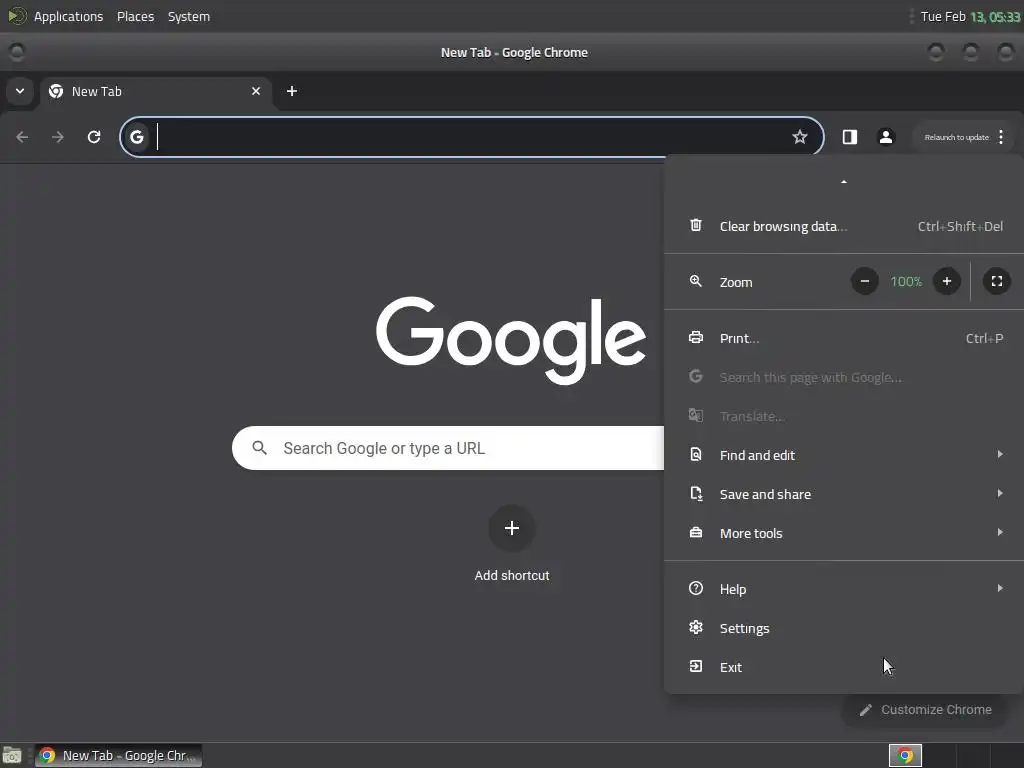Viewport: 1024px width, 768px height.
Task: Open the tab search dropdown chevron
Action: (x=20, y=91)
